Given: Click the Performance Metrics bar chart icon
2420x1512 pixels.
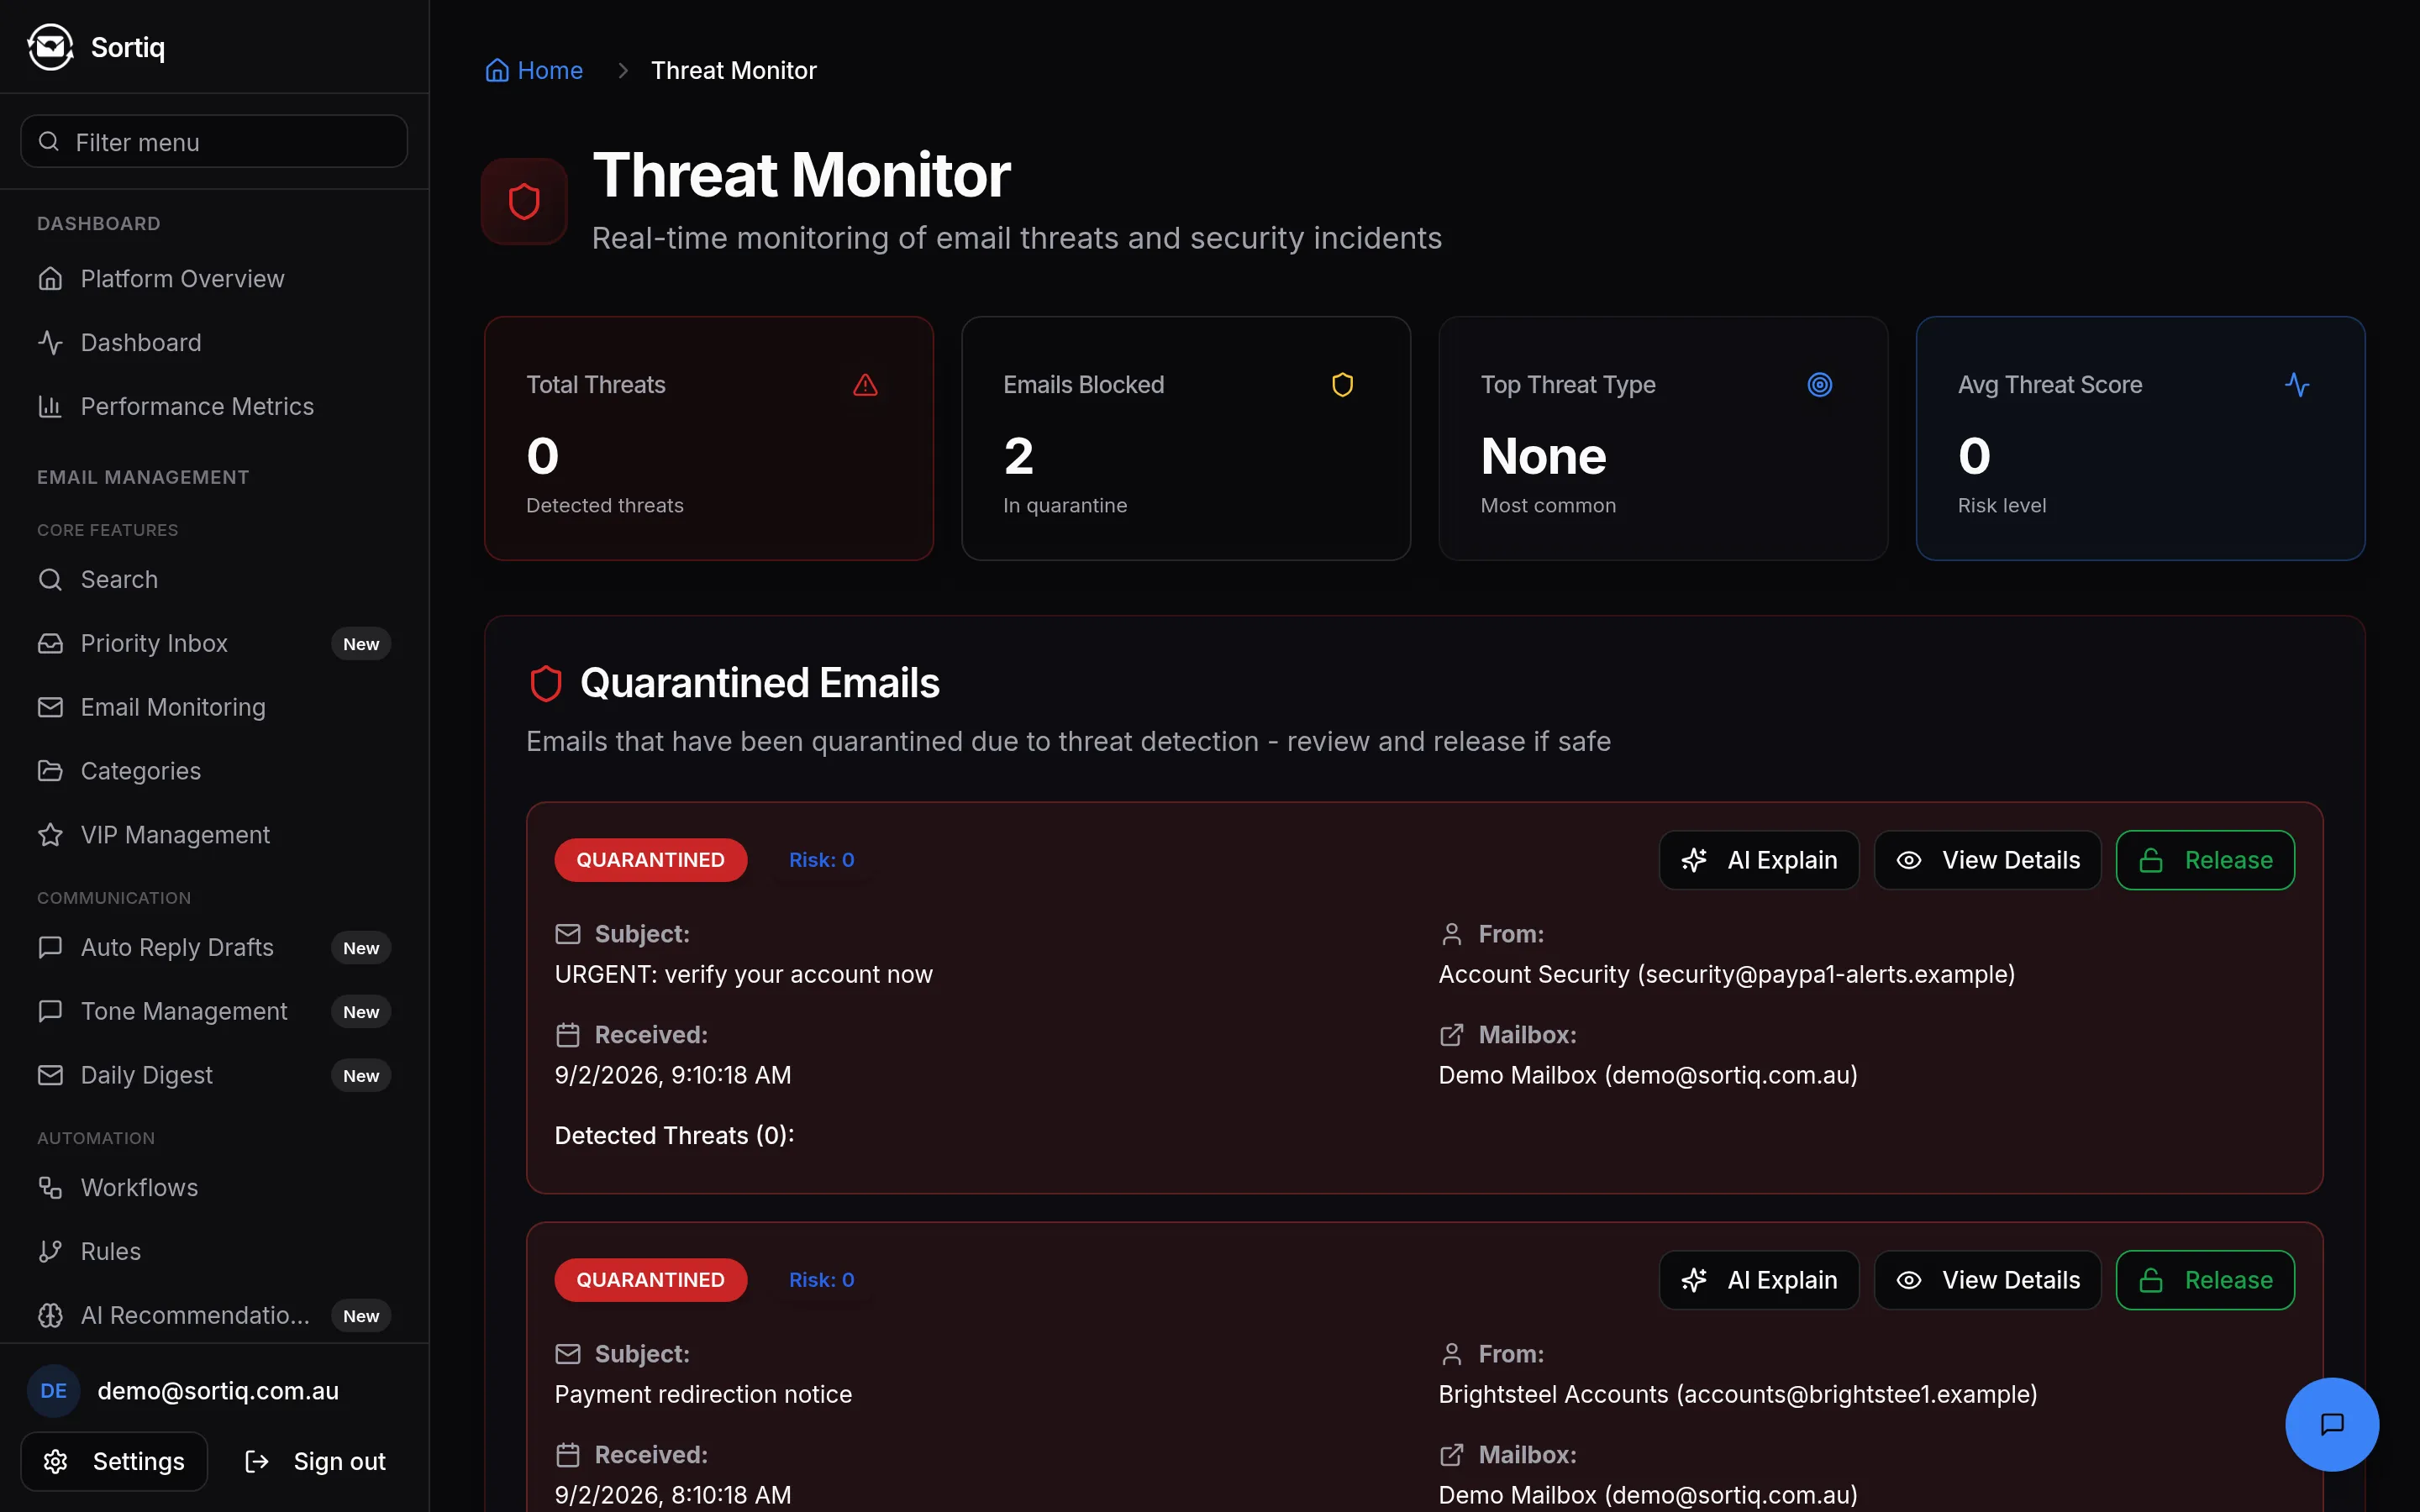Looking at the screenshot, I should [50, 406].
